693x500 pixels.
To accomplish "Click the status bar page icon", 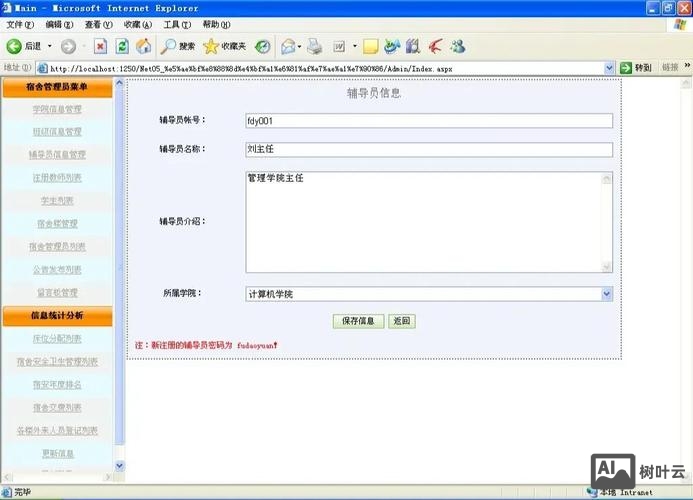I will click(7, 492).
